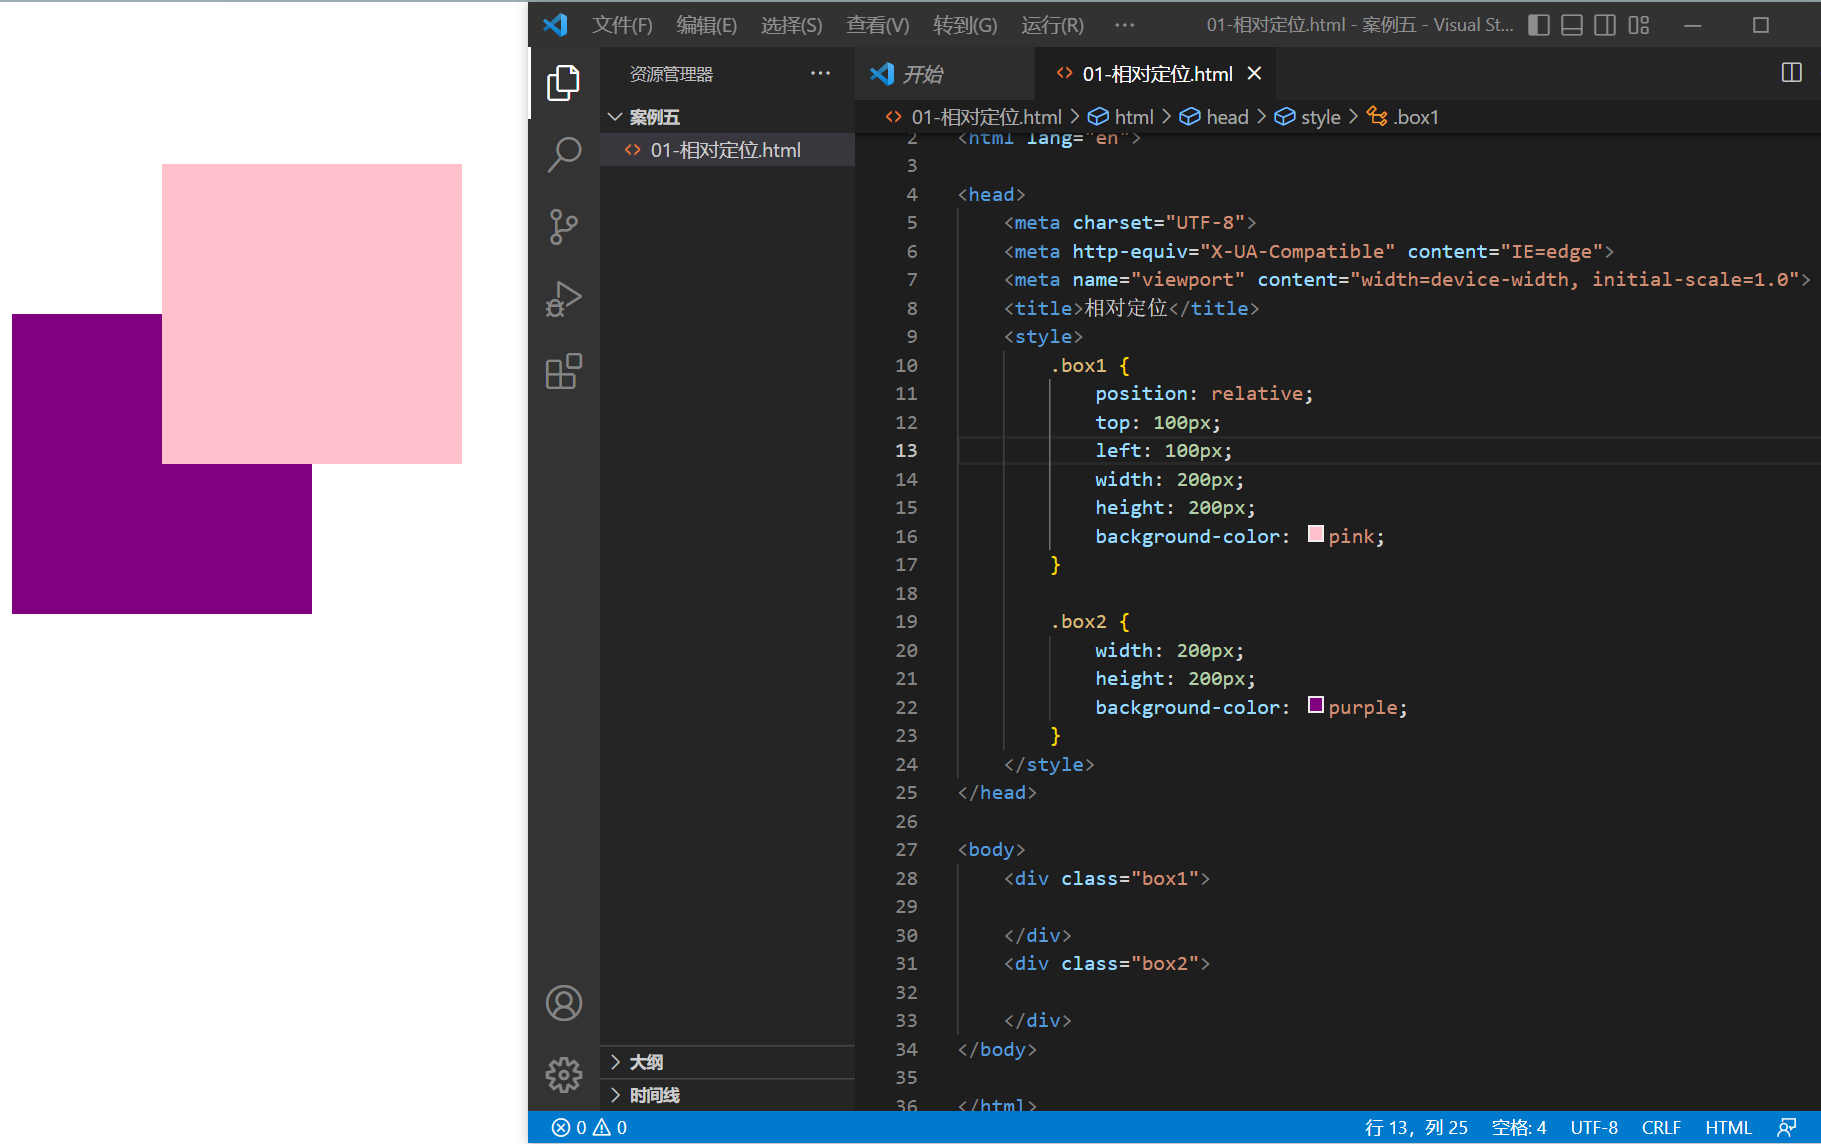The image size is (1821, 1144).
Task: Expand the 大纲 outline section
Action: click(x=728, y=1062)
